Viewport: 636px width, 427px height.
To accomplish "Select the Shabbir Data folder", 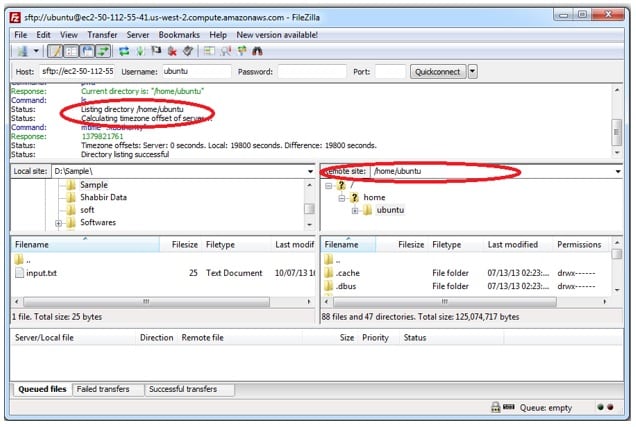I will click(103, 197).
